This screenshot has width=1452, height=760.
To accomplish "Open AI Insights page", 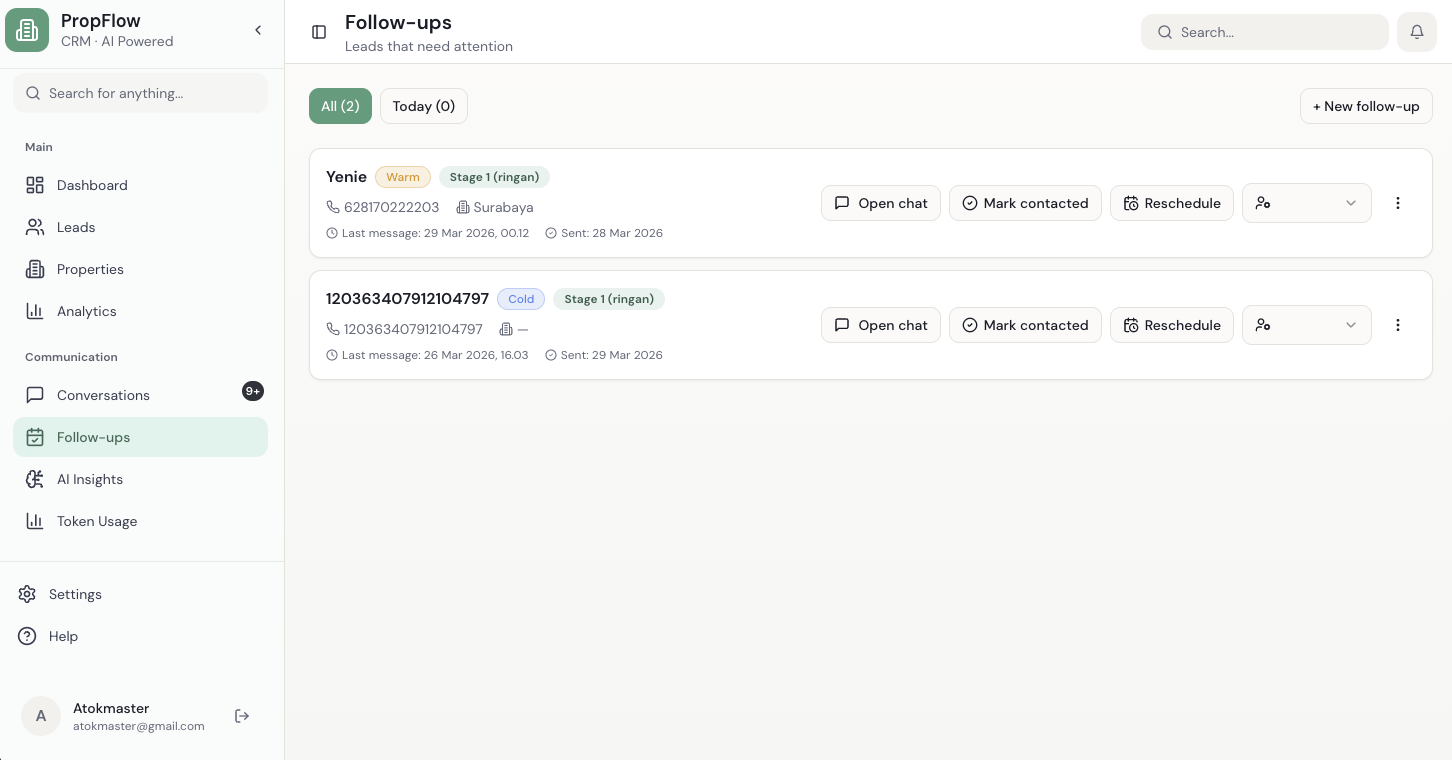I will point(140,479).
